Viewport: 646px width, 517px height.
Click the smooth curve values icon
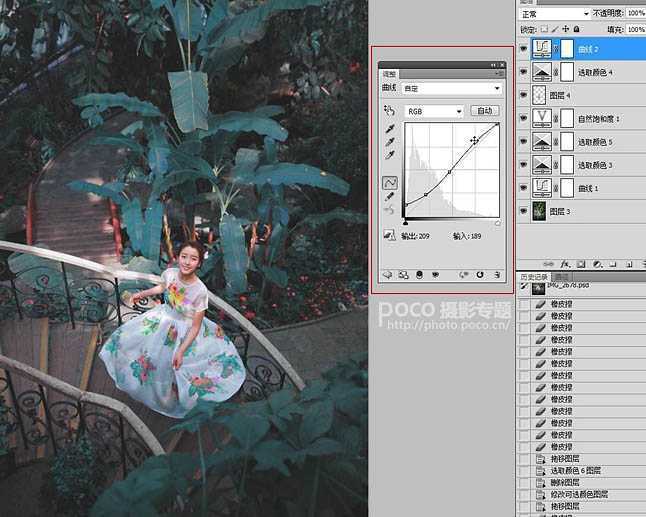[x=389, y=211]
